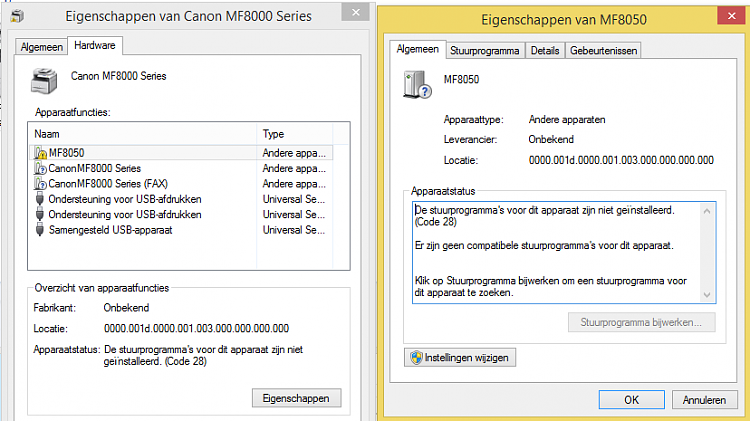Click the Canon MF8000 Series printer icon
The width and height of the screenshot is (750, 421).
44,81
